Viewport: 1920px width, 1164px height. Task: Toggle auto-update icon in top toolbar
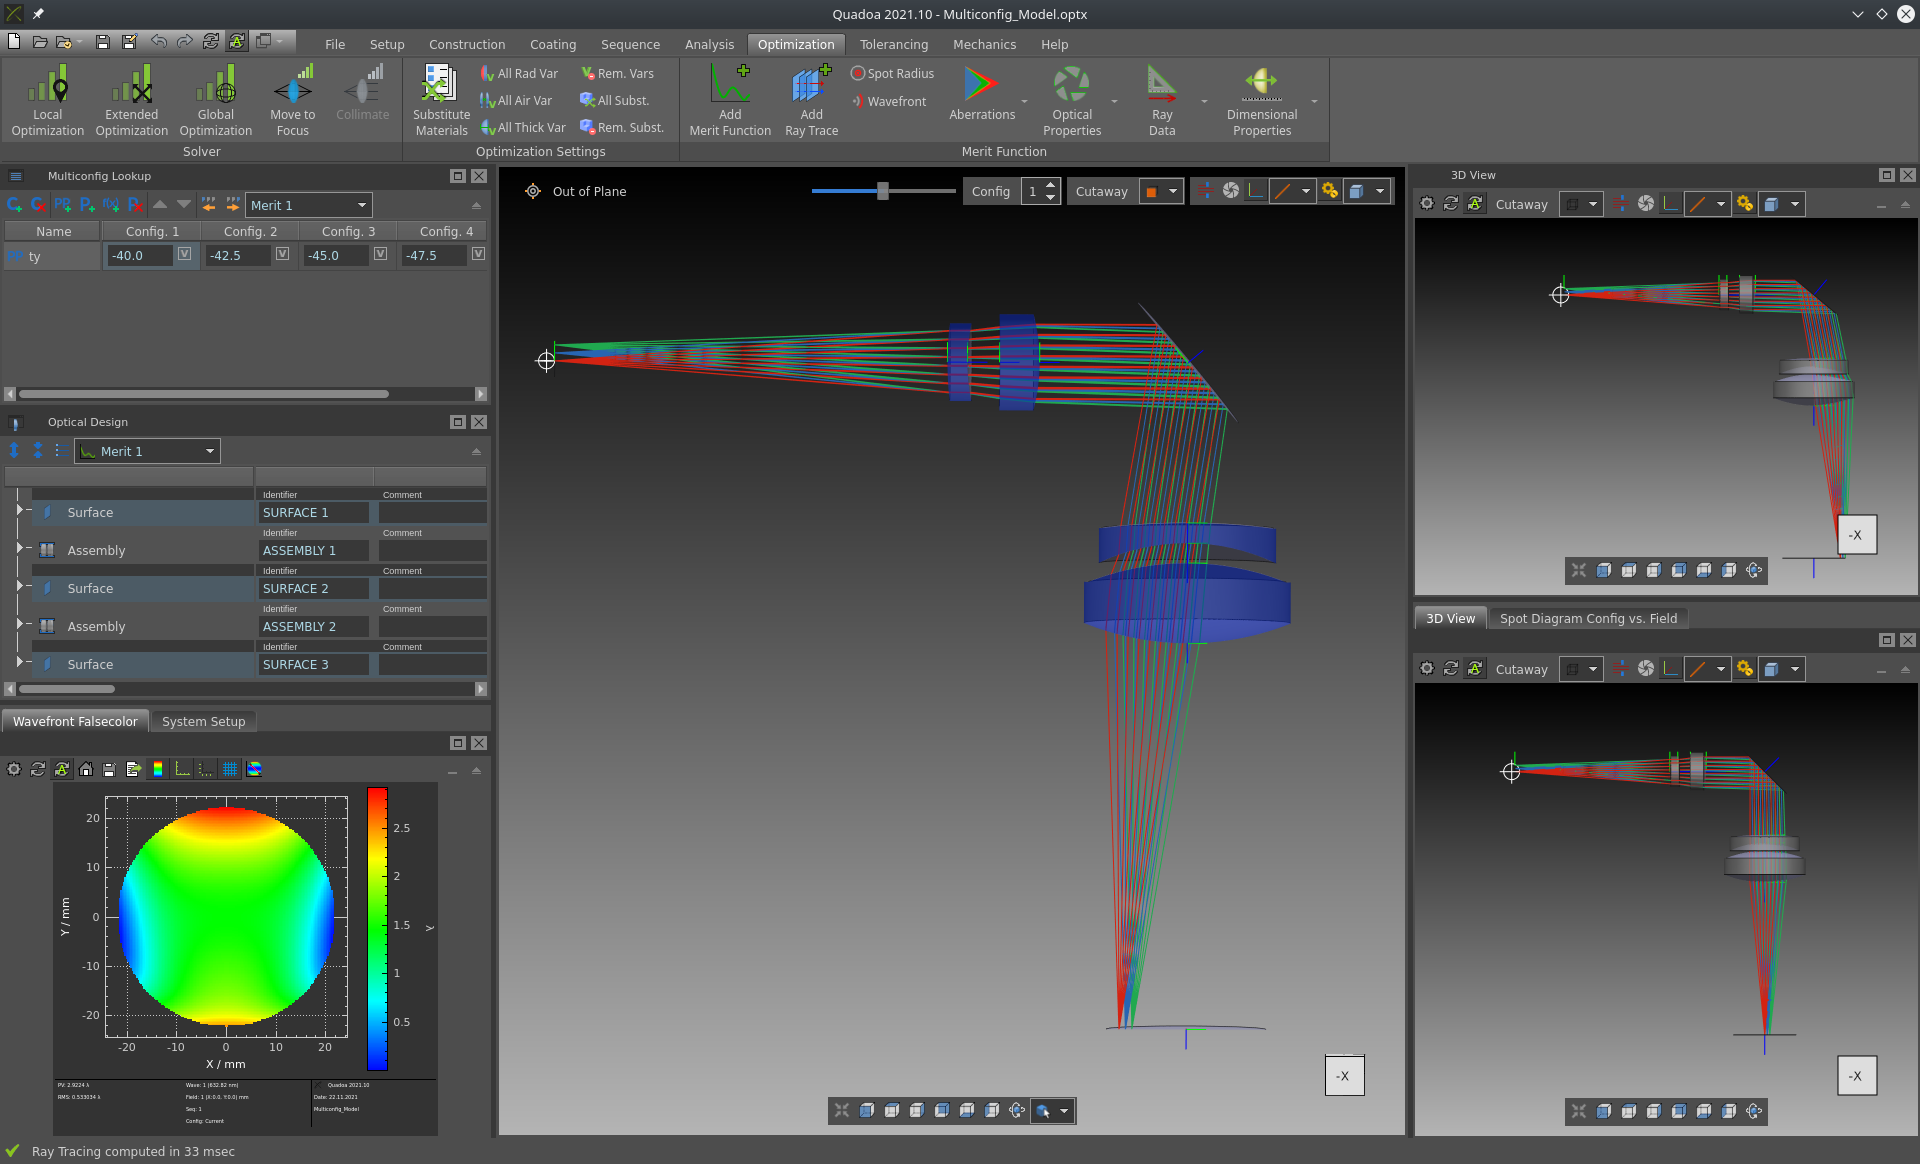pyautogui.click(x=237, y=41)
